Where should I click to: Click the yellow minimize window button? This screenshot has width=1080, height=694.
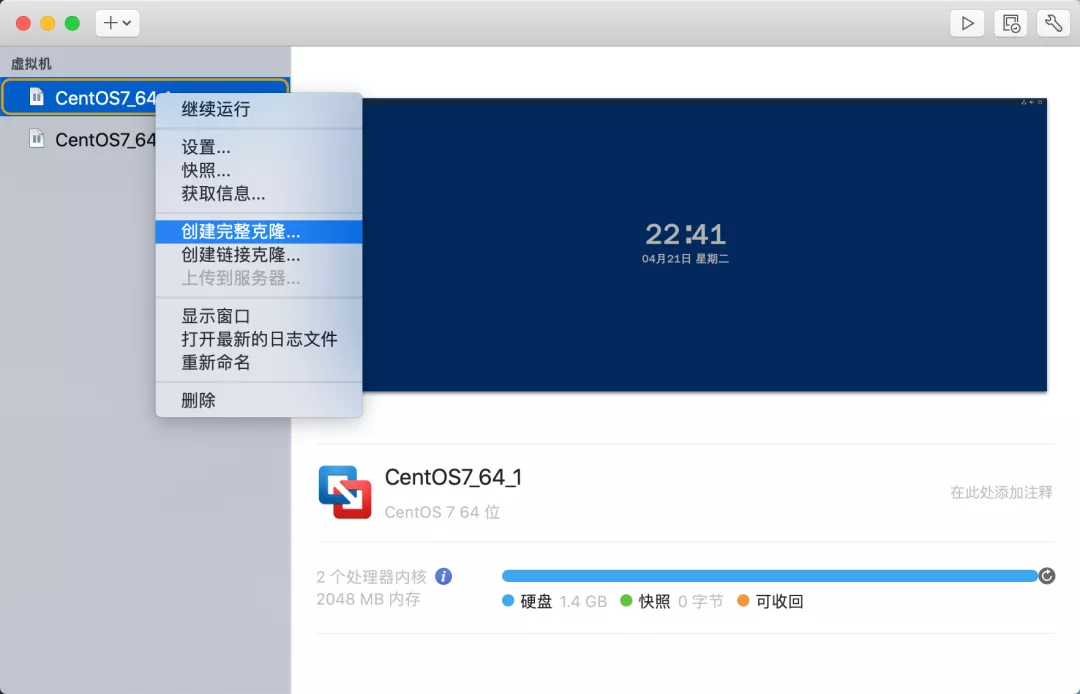[48, 23]
